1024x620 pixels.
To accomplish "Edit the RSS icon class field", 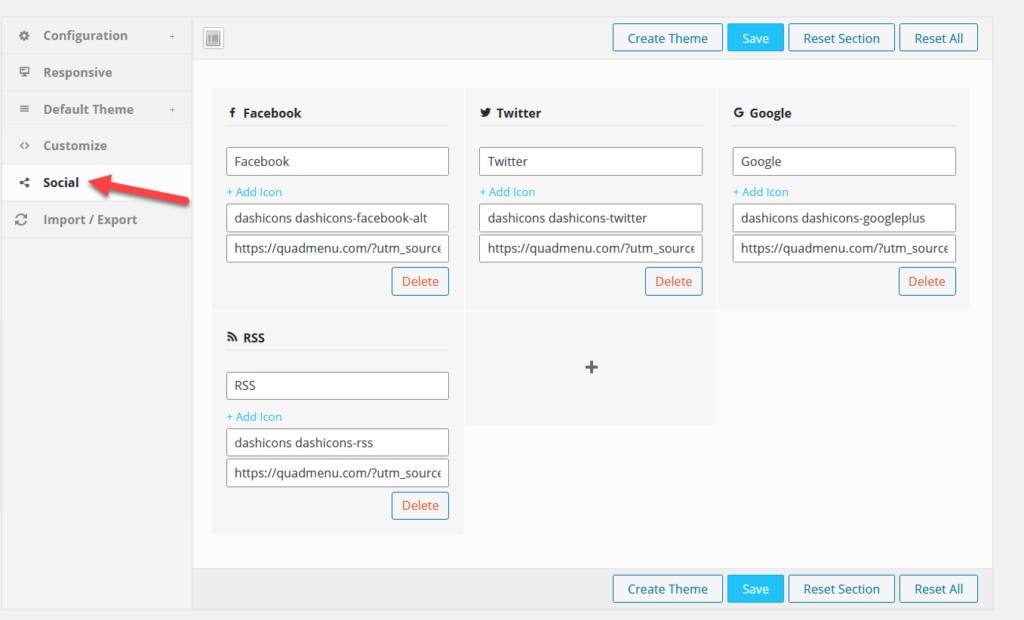I will tap(337, 442).
